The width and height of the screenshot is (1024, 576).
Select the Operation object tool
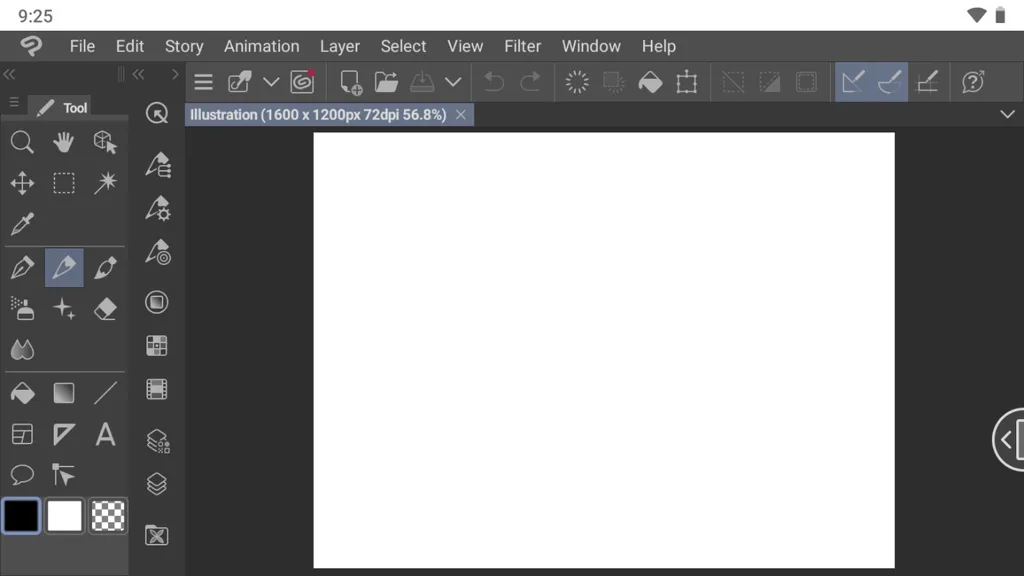tap(105, 142)
